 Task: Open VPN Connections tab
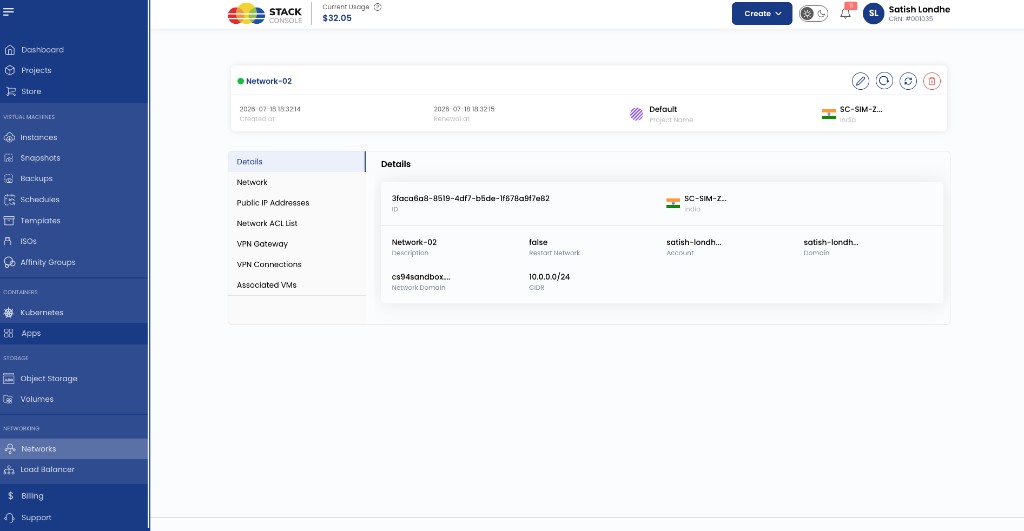(x=296, y=265)
